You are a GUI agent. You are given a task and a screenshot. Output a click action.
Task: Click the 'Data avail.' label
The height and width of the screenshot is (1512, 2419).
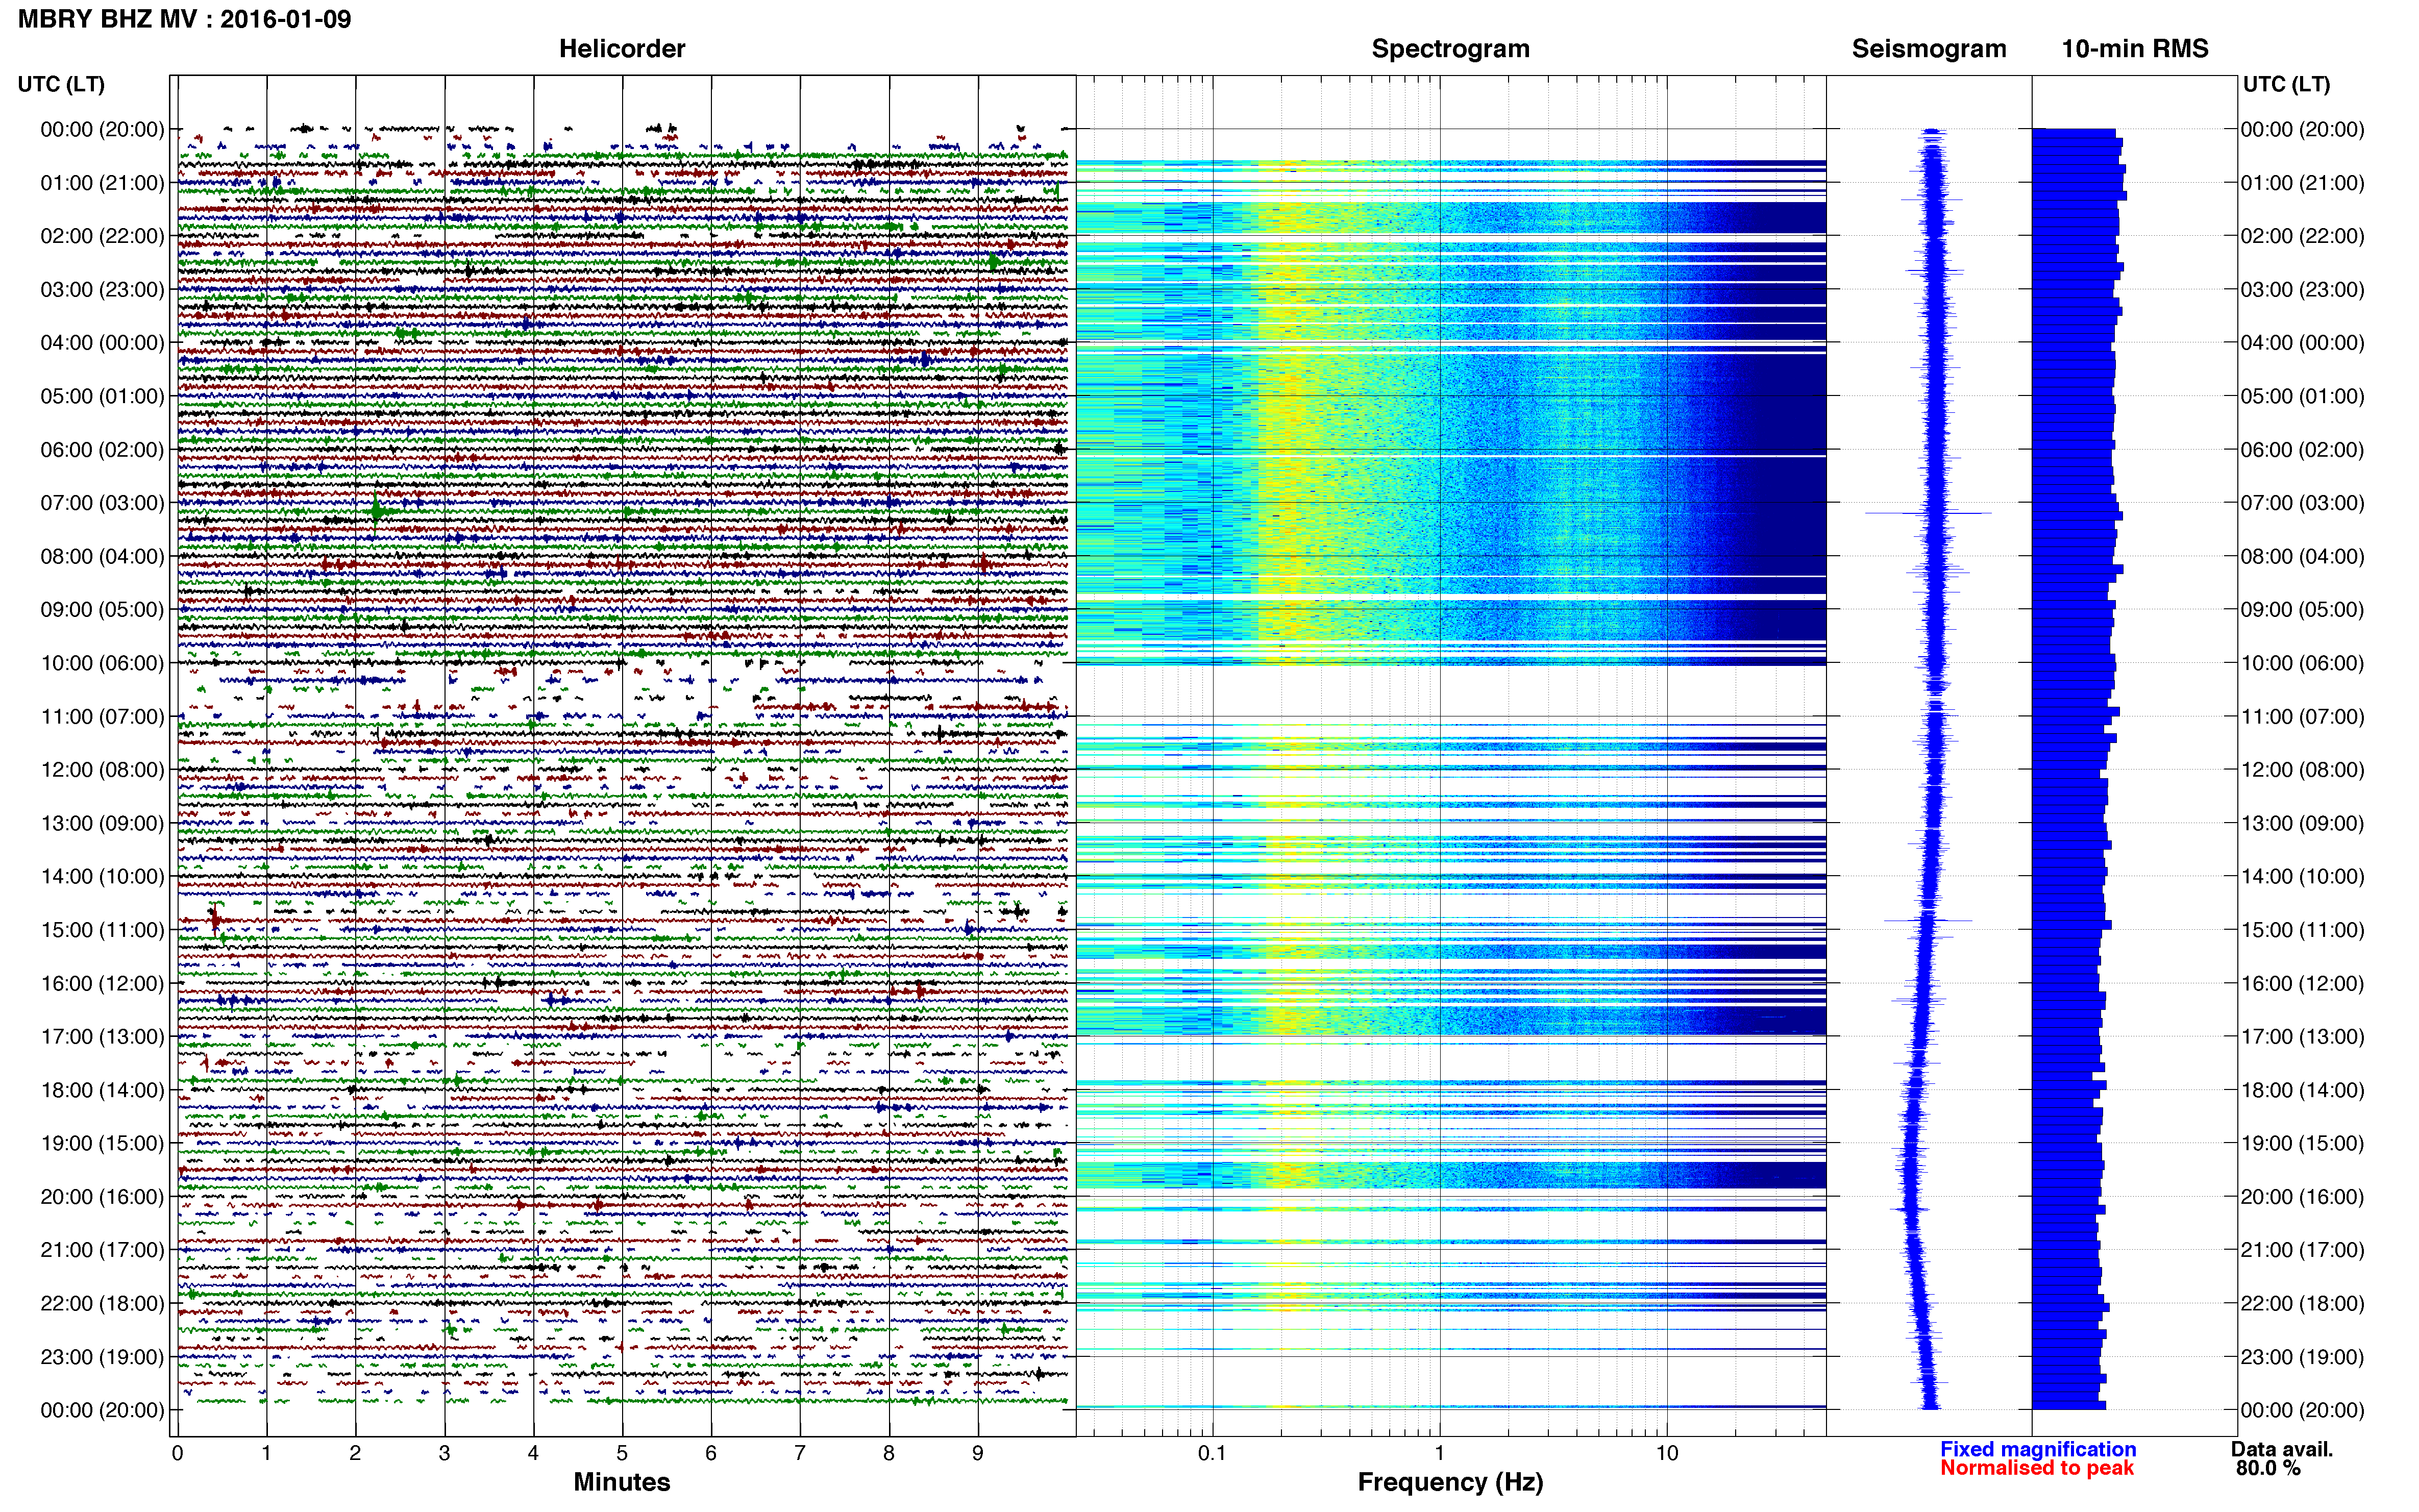[2282, 1450]
